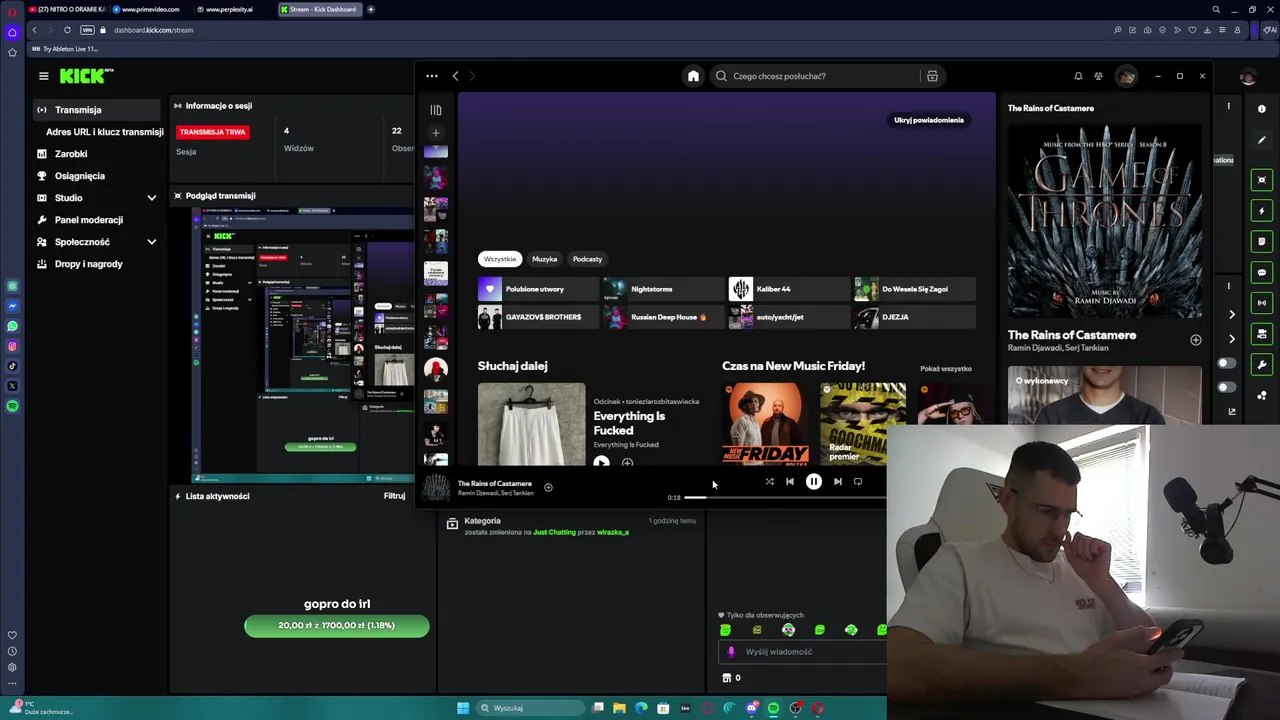Image resolution: width=1280 pixels, height=720 pixels.
Task: Add track to library in Now Playing panel
Action: pos(1196,340)
